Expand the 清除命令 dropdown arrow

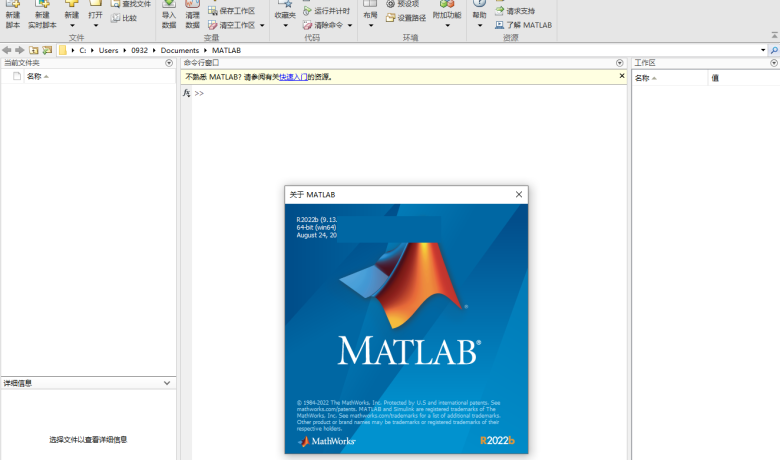click(x=350, y=25)
